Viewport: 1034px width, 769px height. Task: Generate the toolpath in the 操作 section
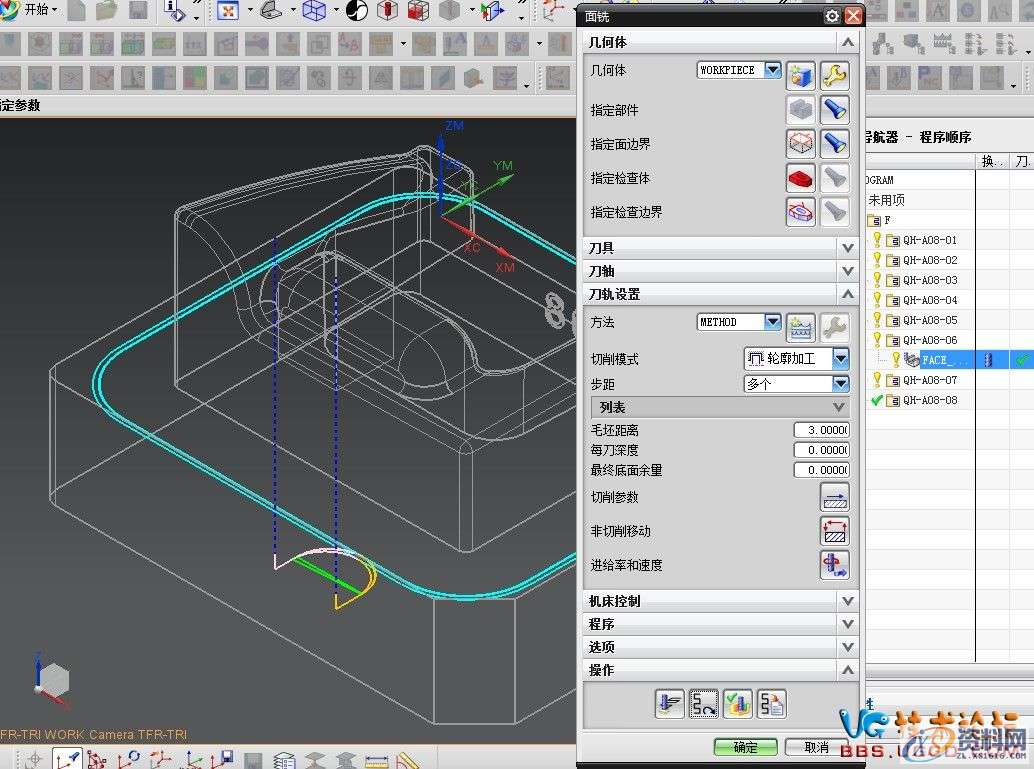click(670, 703)
